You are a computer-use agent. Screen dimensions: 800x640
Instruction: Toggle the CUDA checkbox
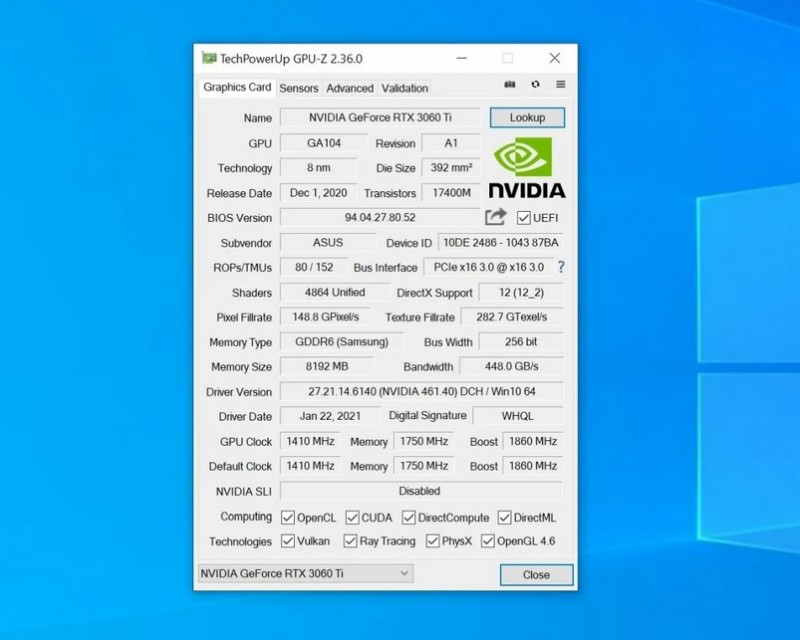[352, 518]
